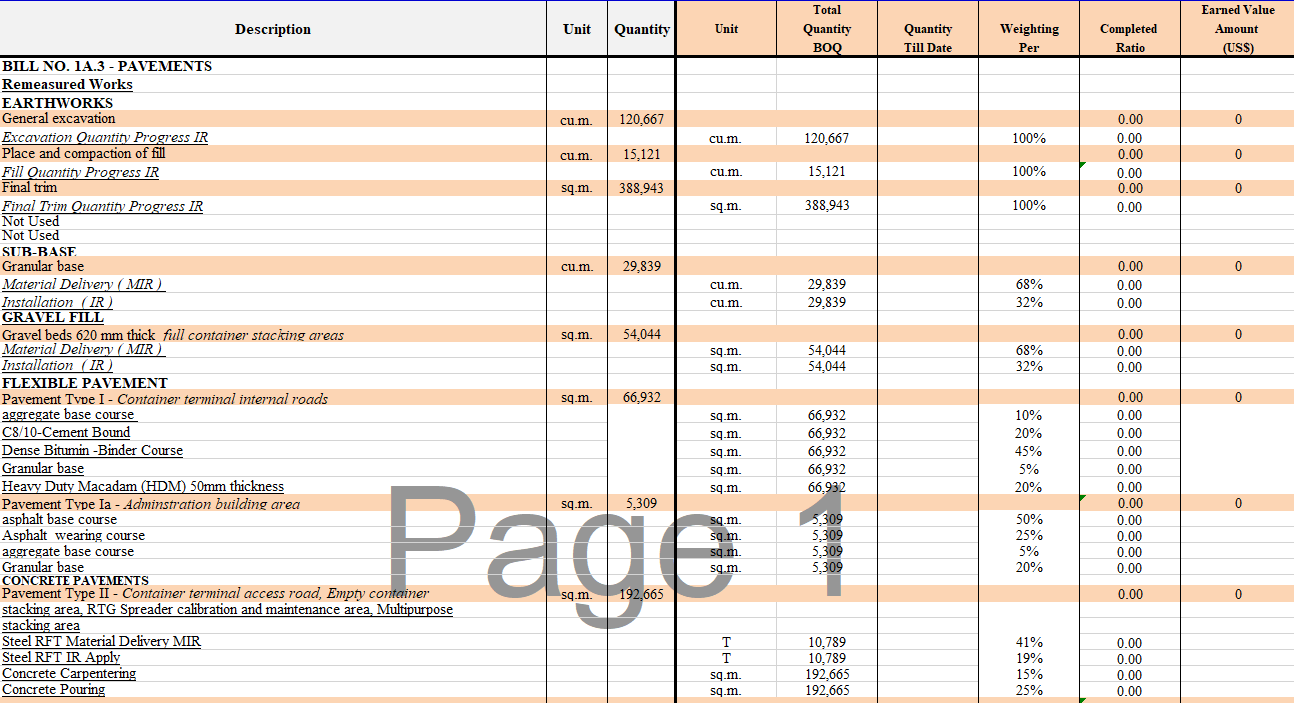This screenshot has height=703, width=1294.
Task: Click the BILL NO. 1A.3 - PAVEMENTS title
Action: (x=107, y=66)
